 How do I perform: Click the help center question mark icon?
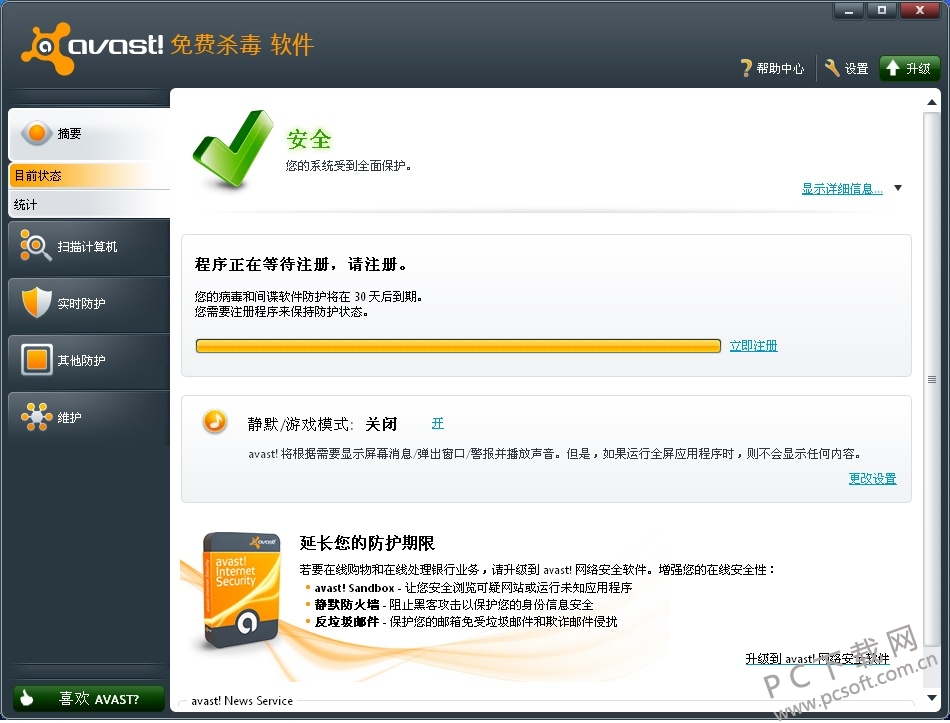tap(746, 68)
